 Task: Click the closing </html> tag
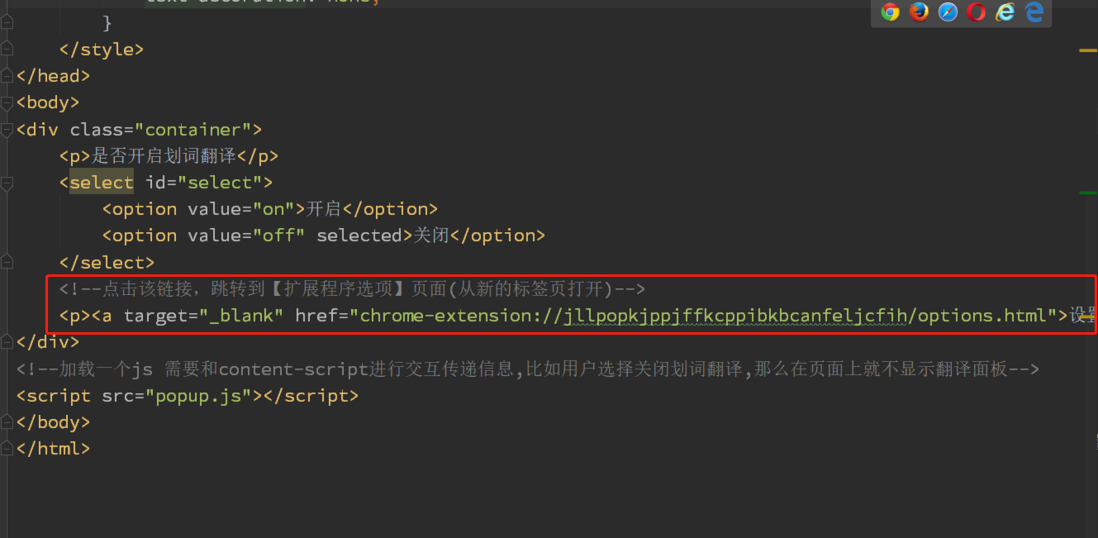(53, 449)
